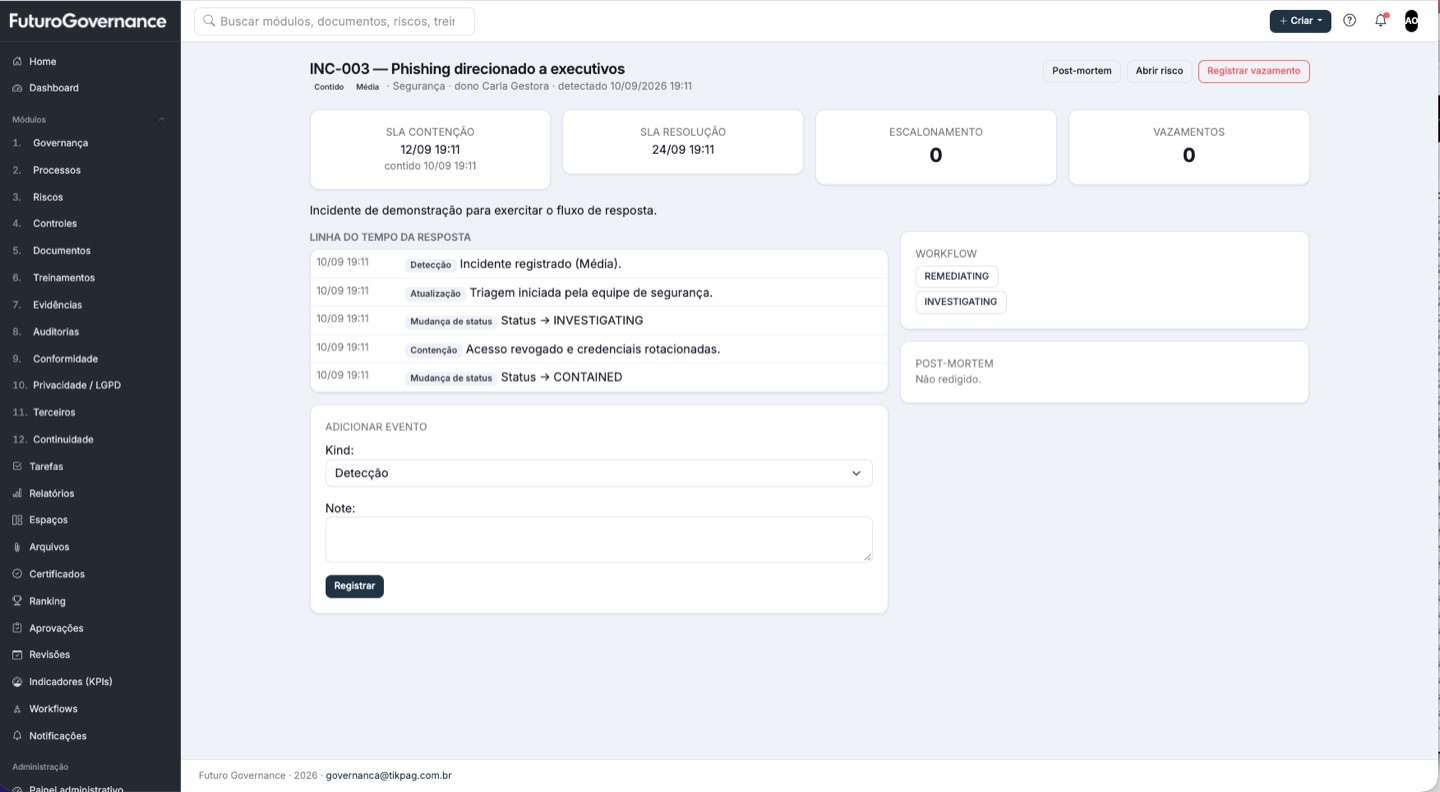Click the SLA CONTENÇÃO card
Viewport: 1440px width, 792px height.
pos(430,149)
